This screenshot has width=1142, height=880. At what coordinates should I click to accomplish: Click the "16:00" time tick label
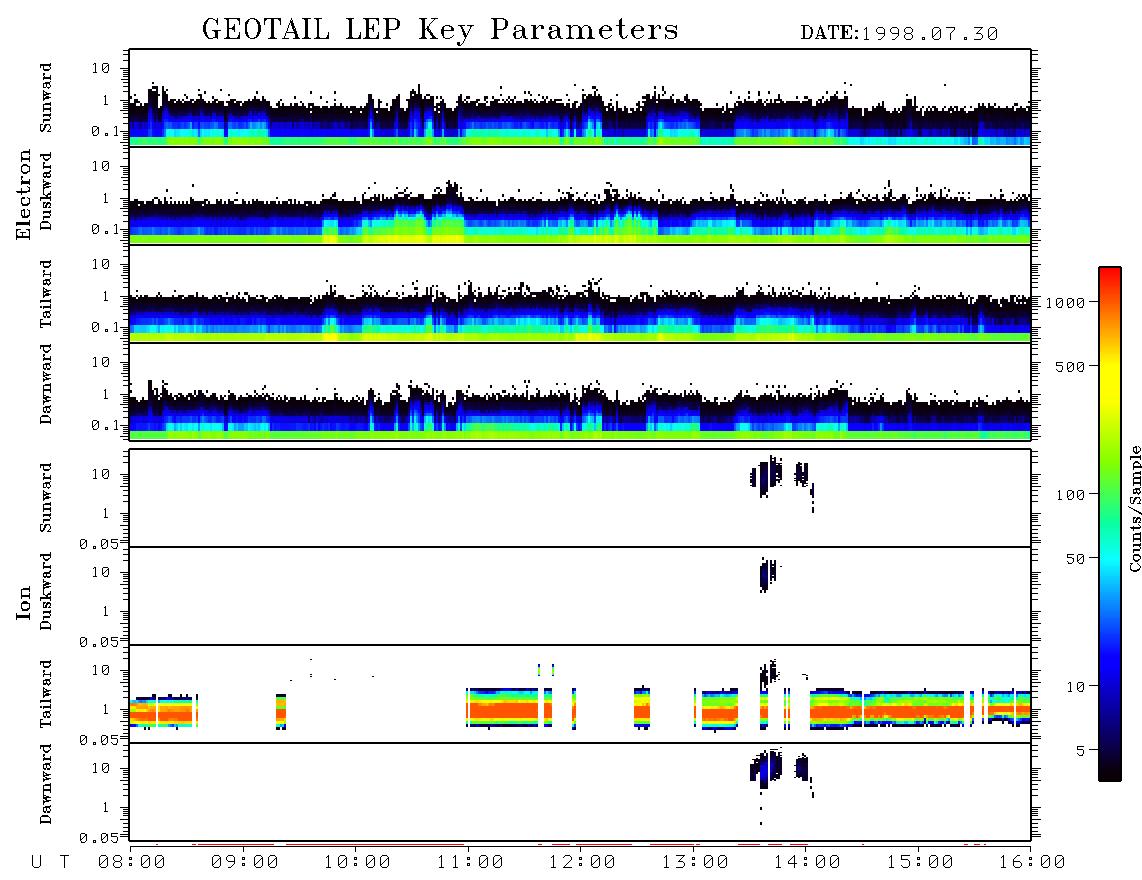[1032, 863]
